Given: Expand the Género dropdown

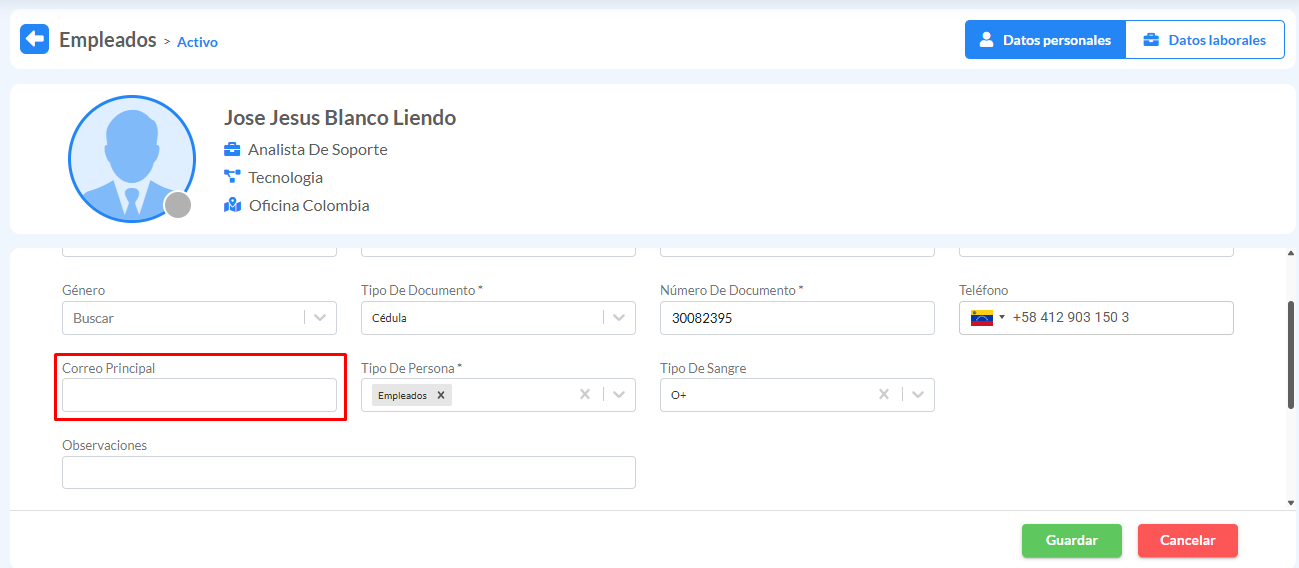Looking at the screenshot, I should (x=320, y=318).
